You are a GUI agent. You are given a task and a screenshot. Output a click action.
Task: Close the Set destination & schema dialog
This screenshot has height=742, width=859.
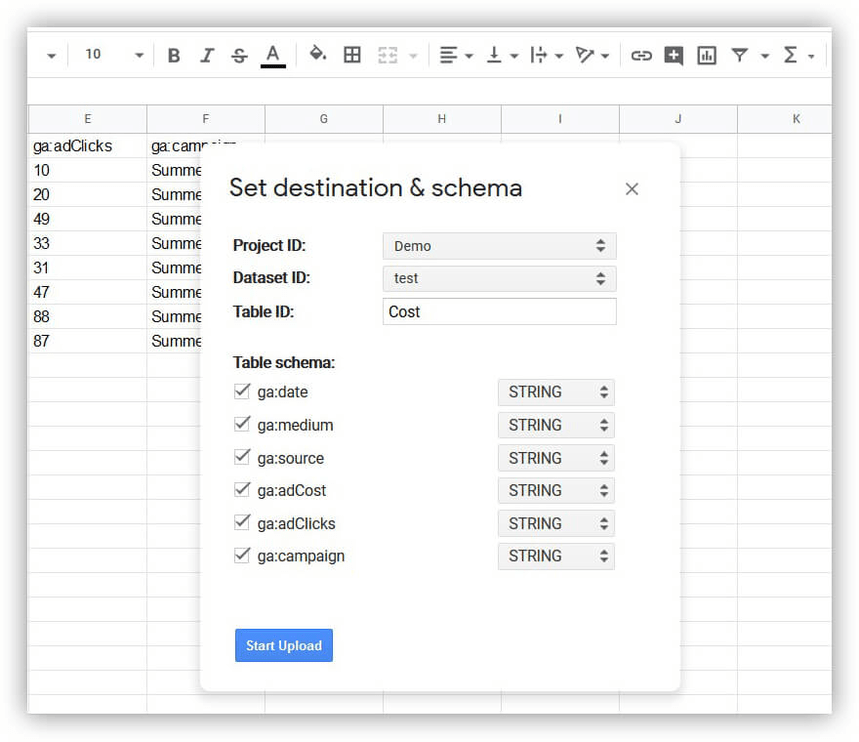pos(631,189)
